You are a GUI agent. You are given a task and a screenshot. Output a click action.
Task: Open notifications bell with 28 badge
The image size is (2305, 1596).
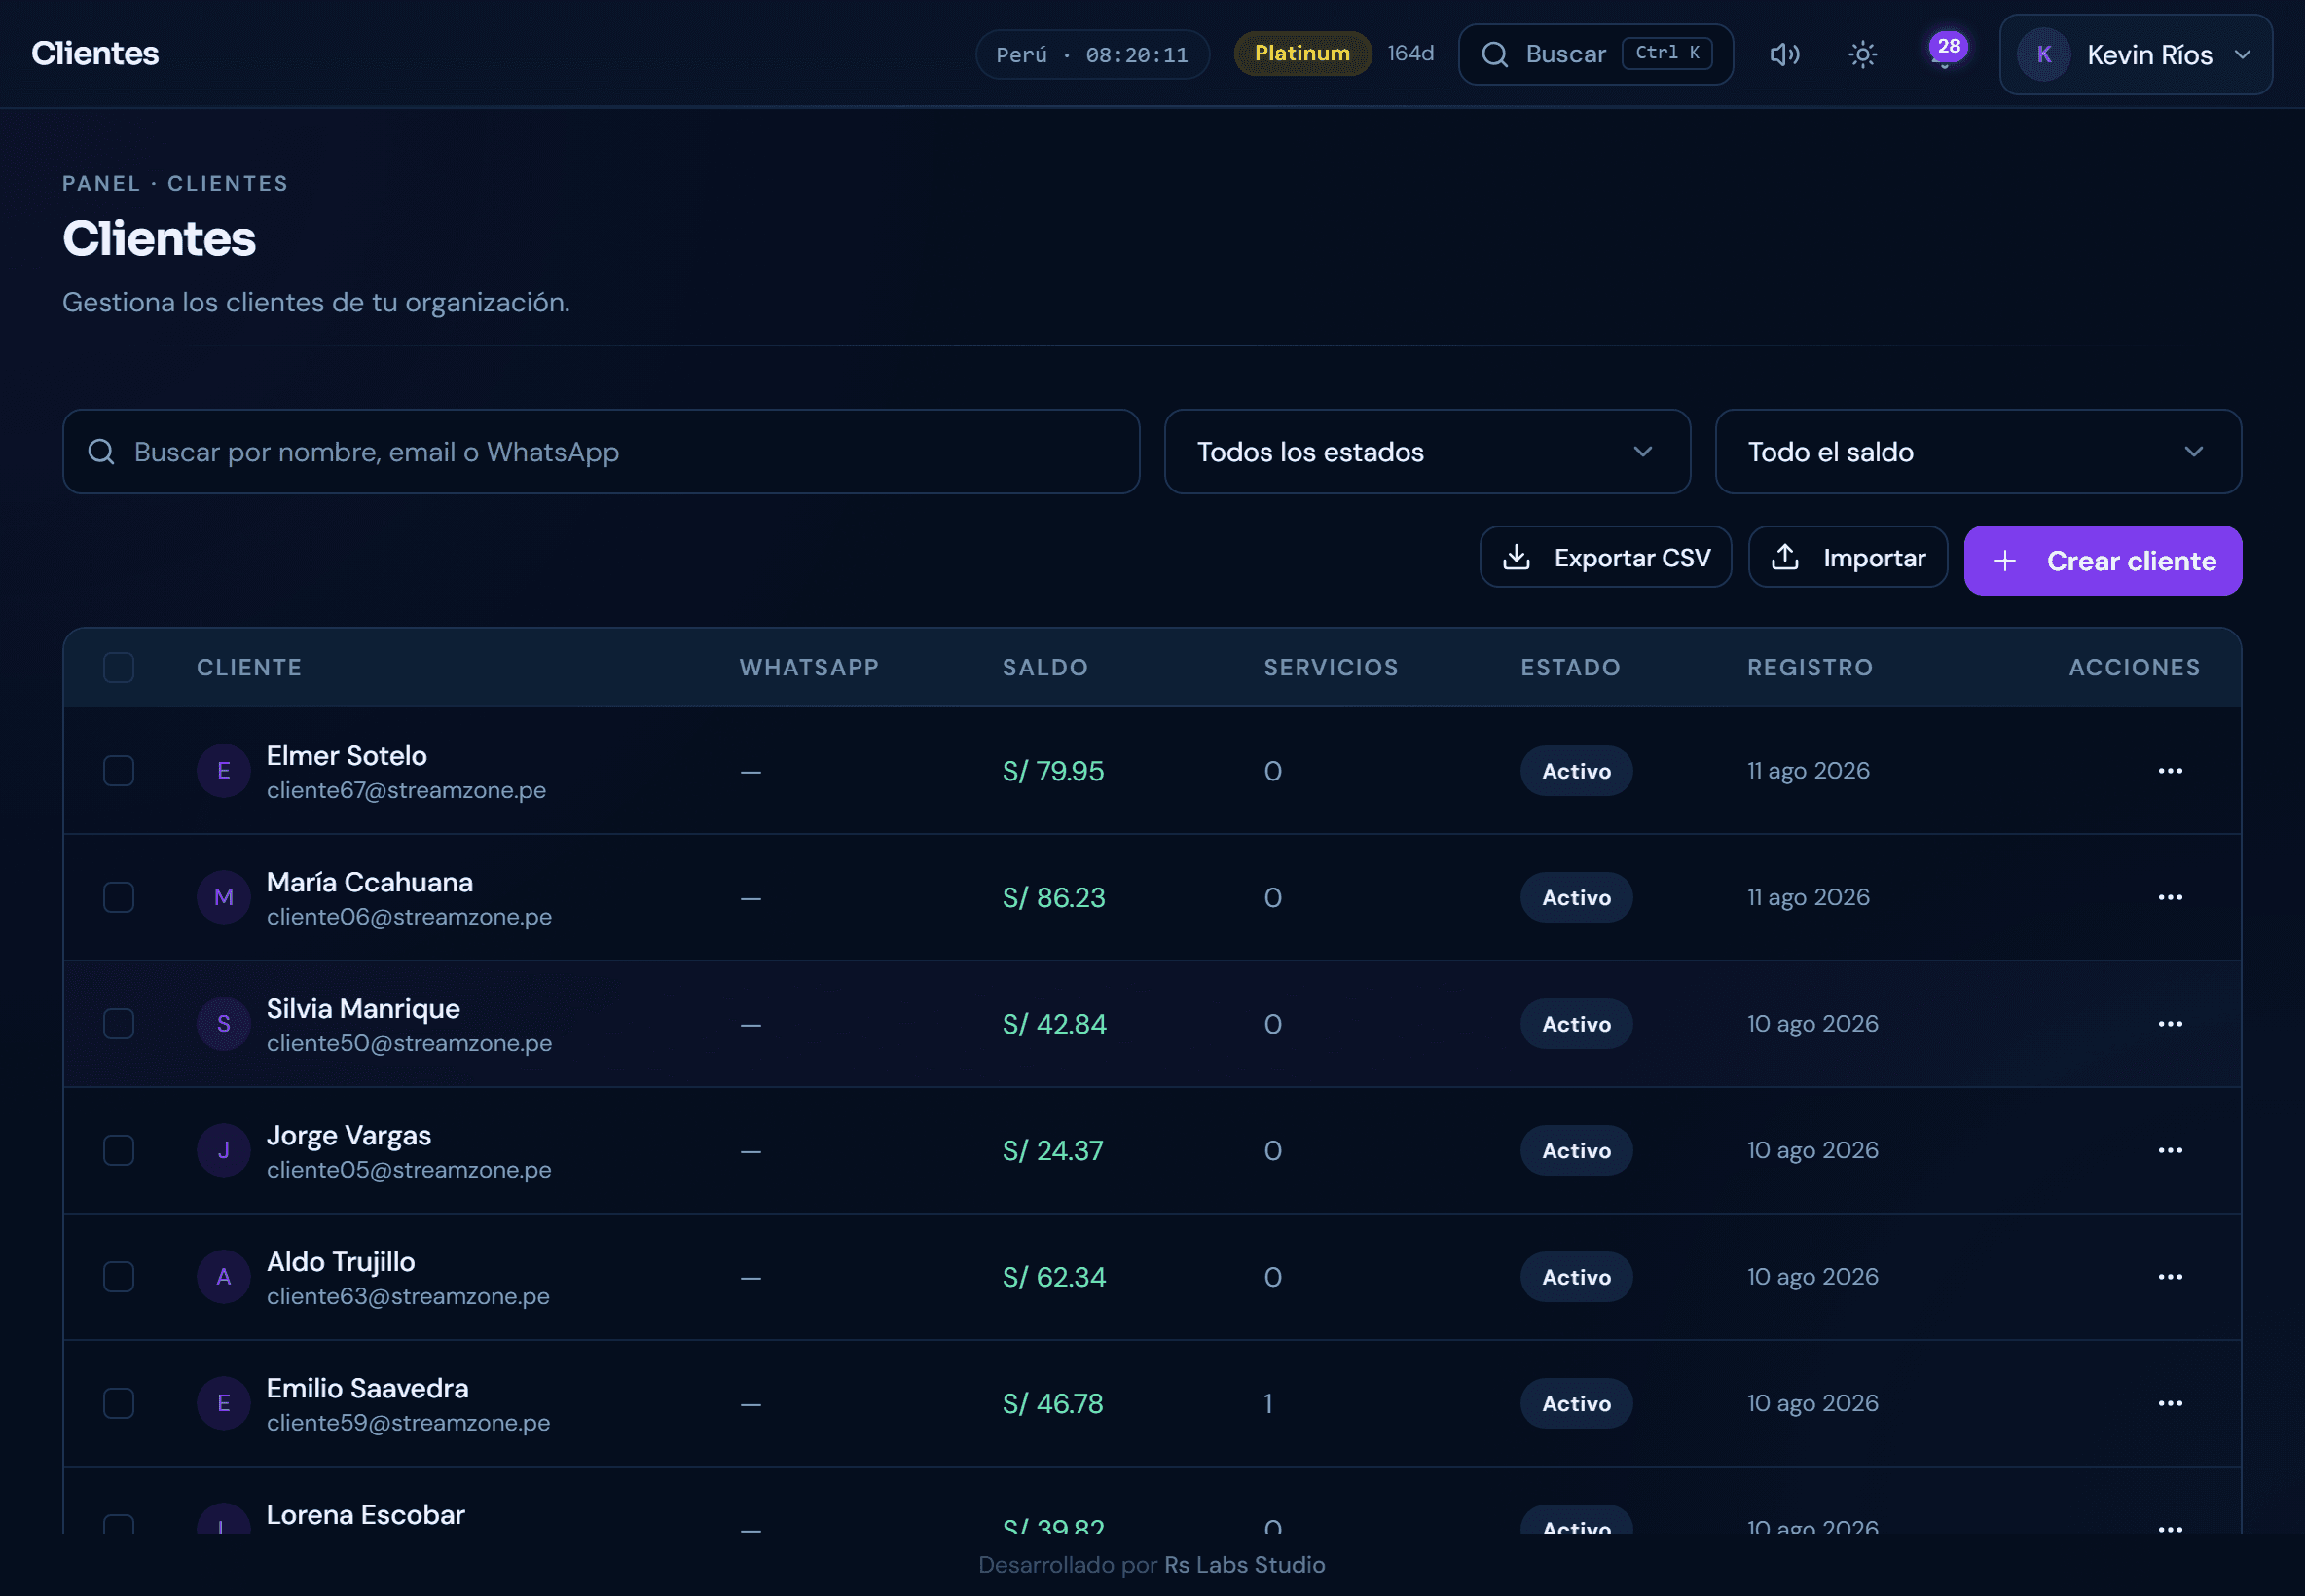[1945, 52]
